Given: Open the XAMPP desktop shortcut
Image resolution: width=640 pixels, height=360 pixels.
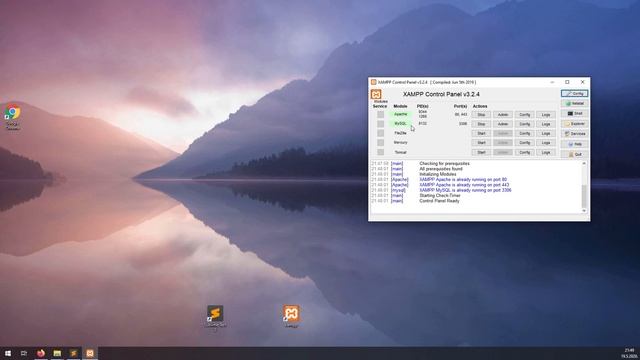Looking at the screenshot, I should (x=291, y=316).
